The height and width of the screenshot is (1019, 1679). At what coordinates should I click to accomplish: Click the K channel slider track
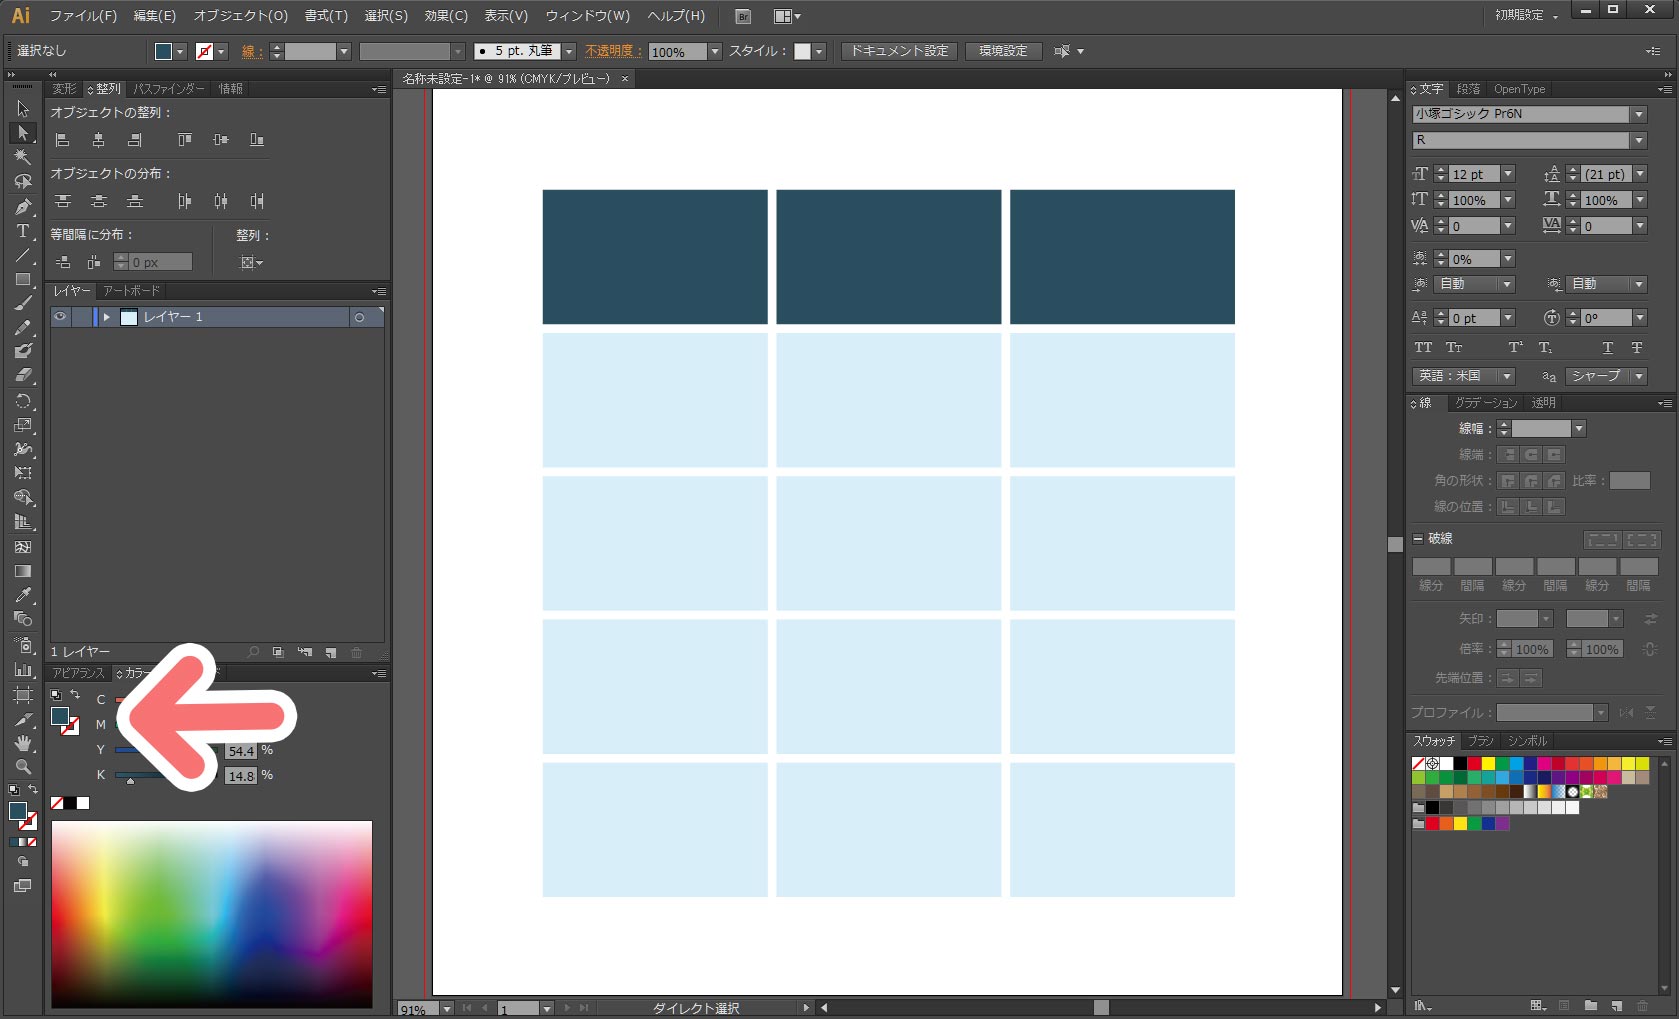tap(165, 775)
